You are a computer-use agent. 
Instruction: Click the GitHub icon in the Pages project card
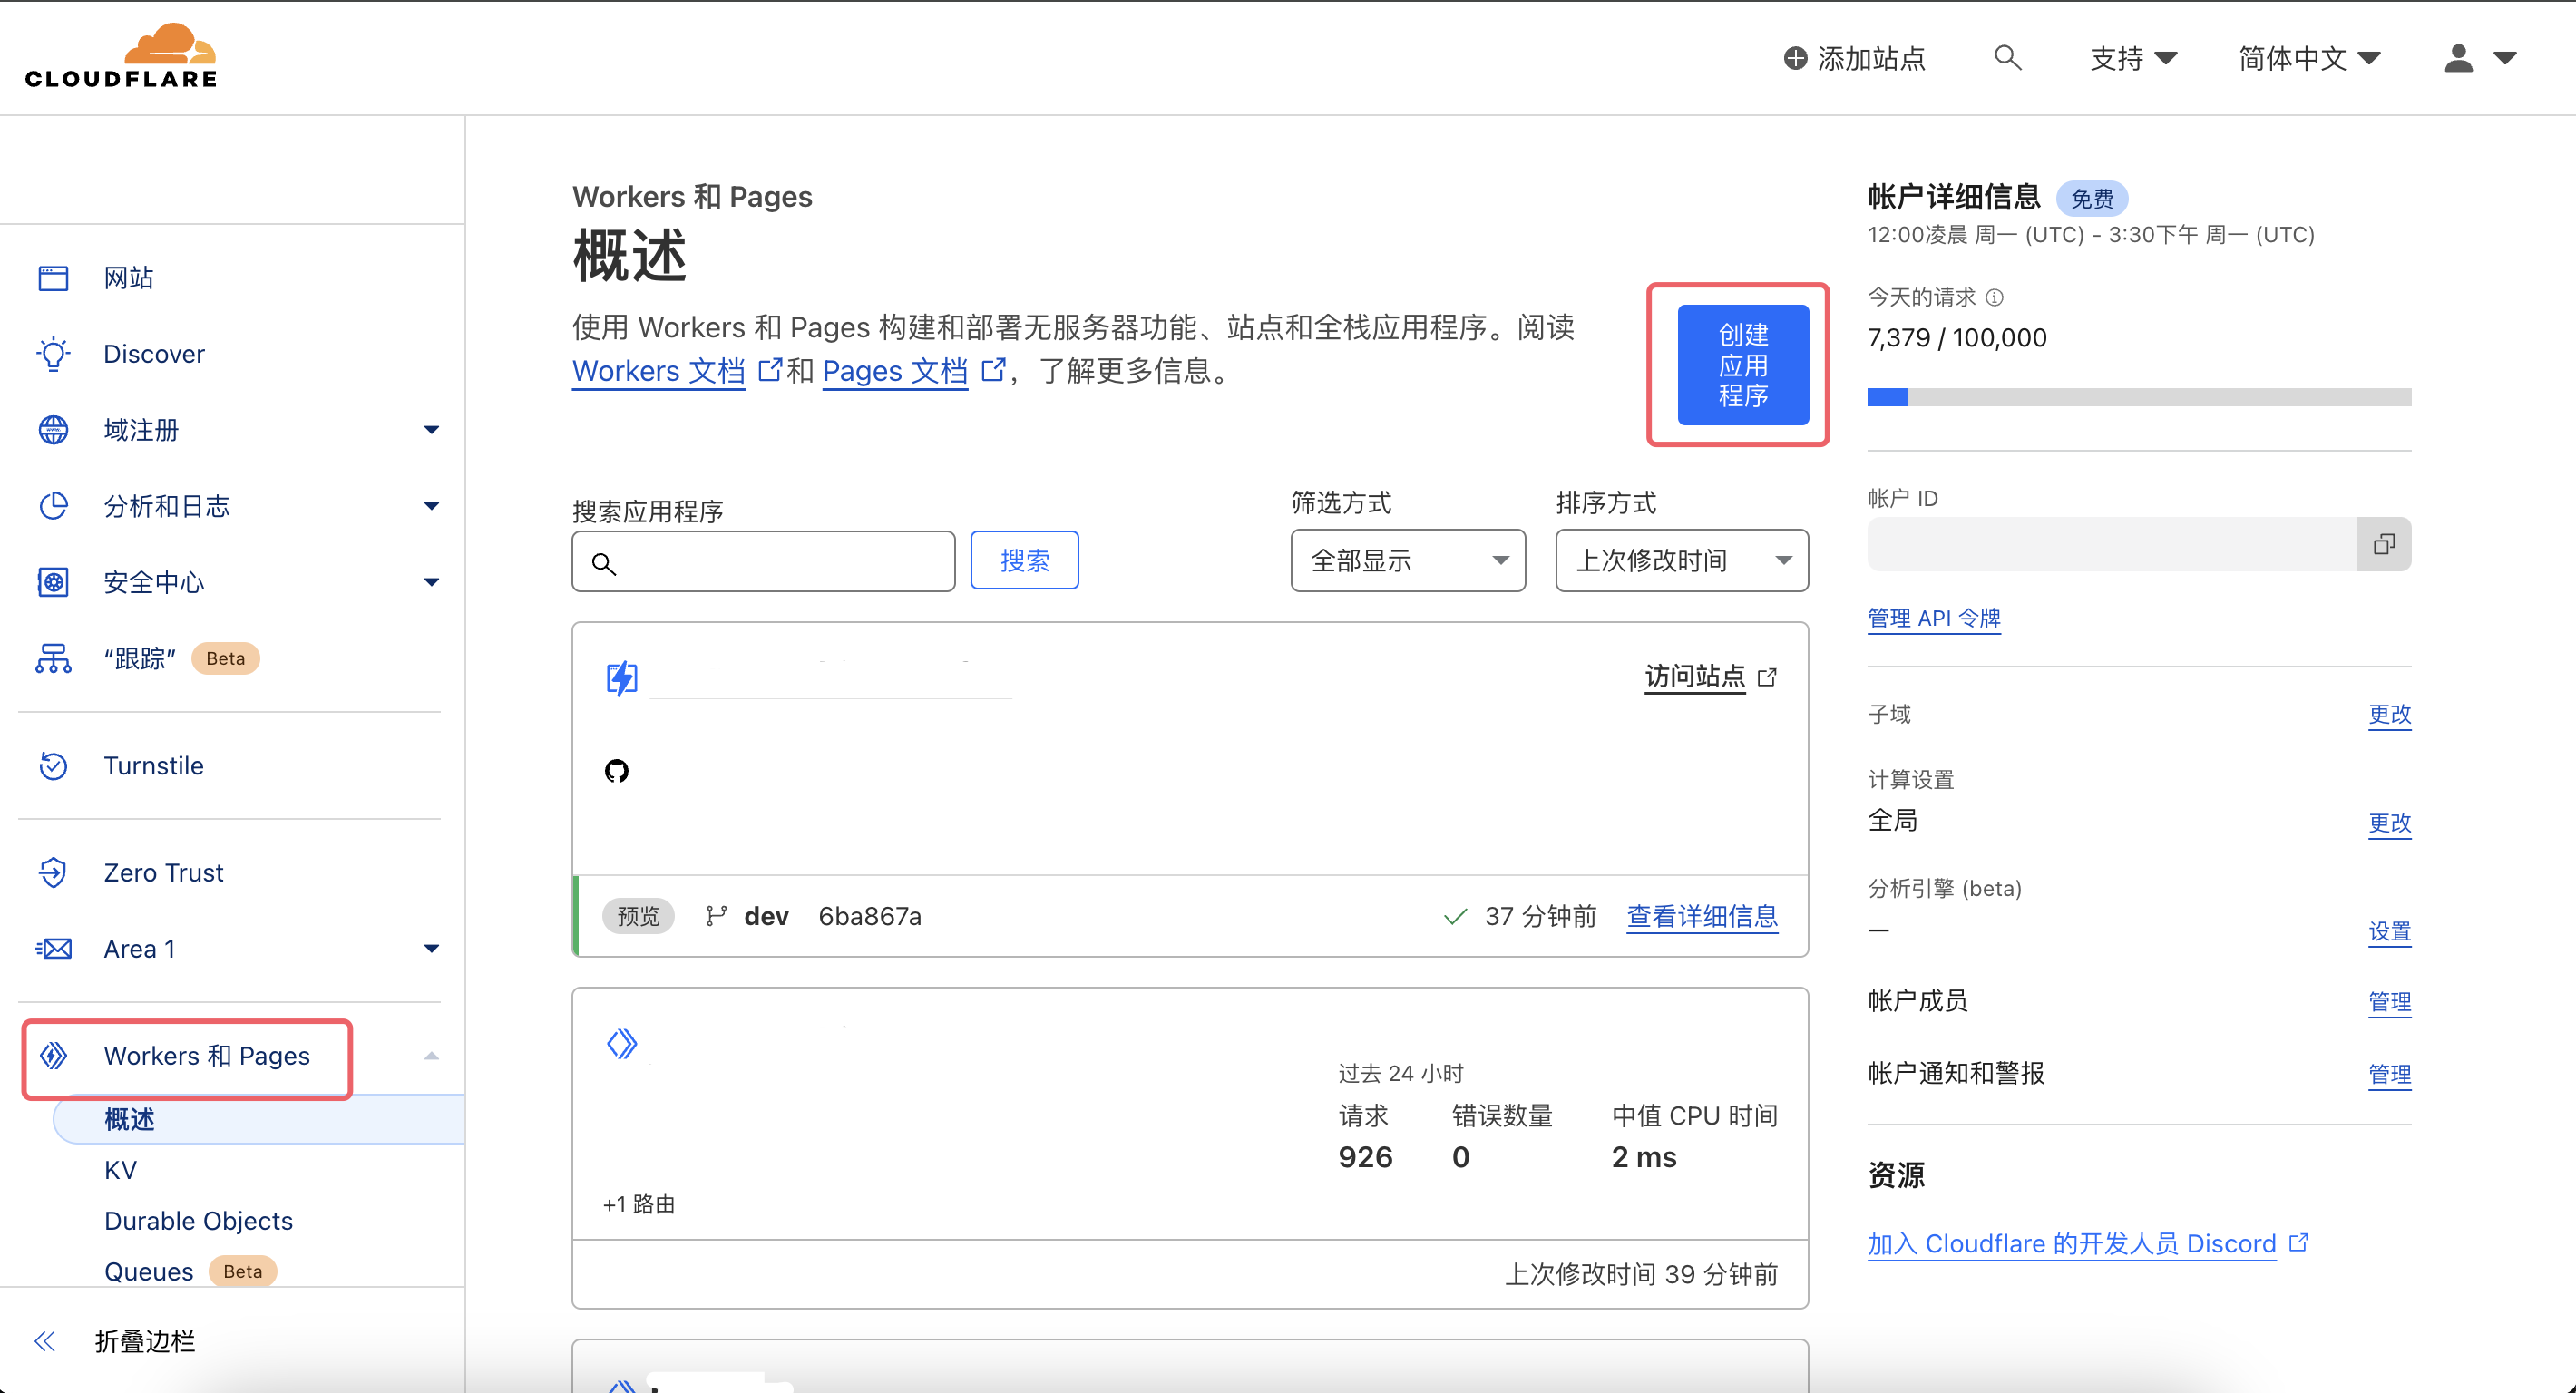[617, 771]
